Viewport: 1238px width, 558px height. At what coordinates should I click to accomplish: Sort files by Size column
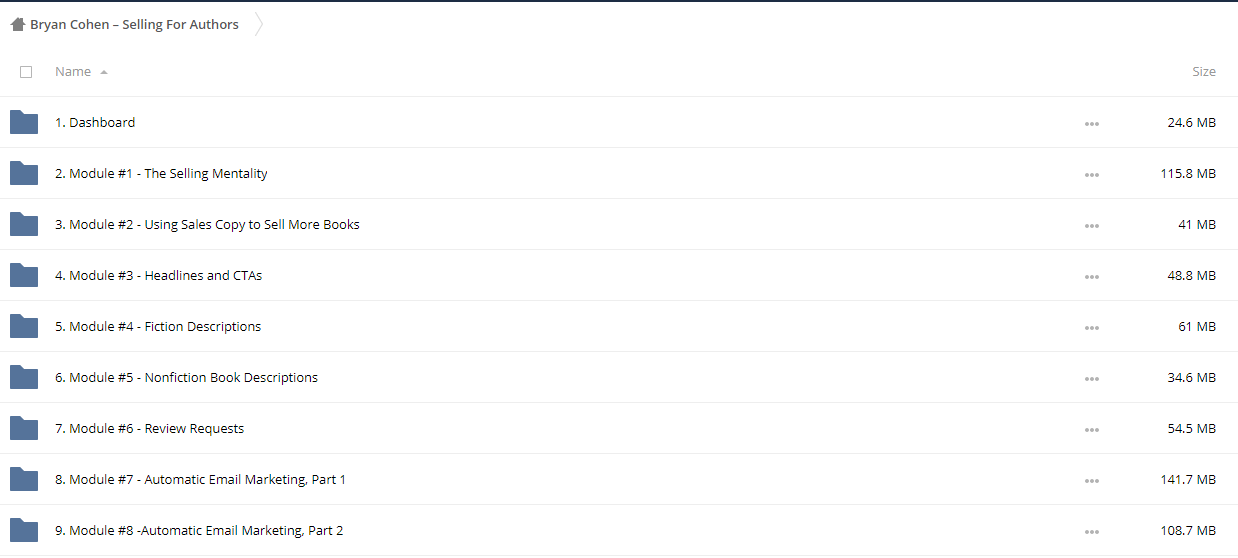tap(1204, 72)
